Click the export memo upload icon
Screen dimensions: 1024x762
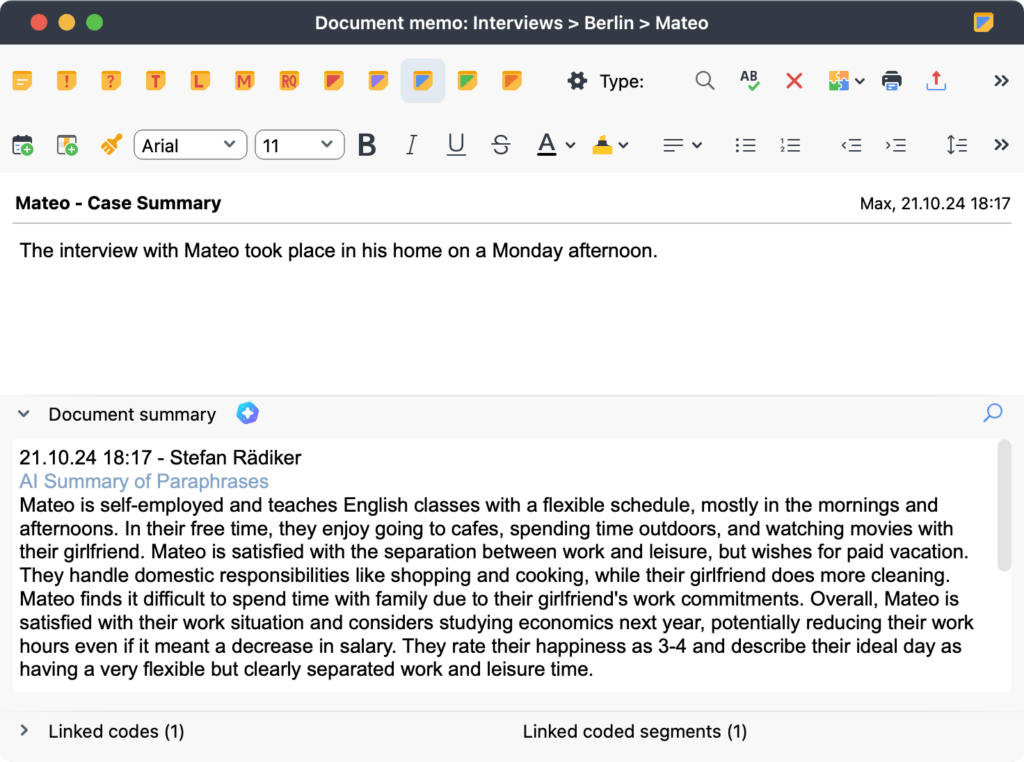tap(936, 81)
